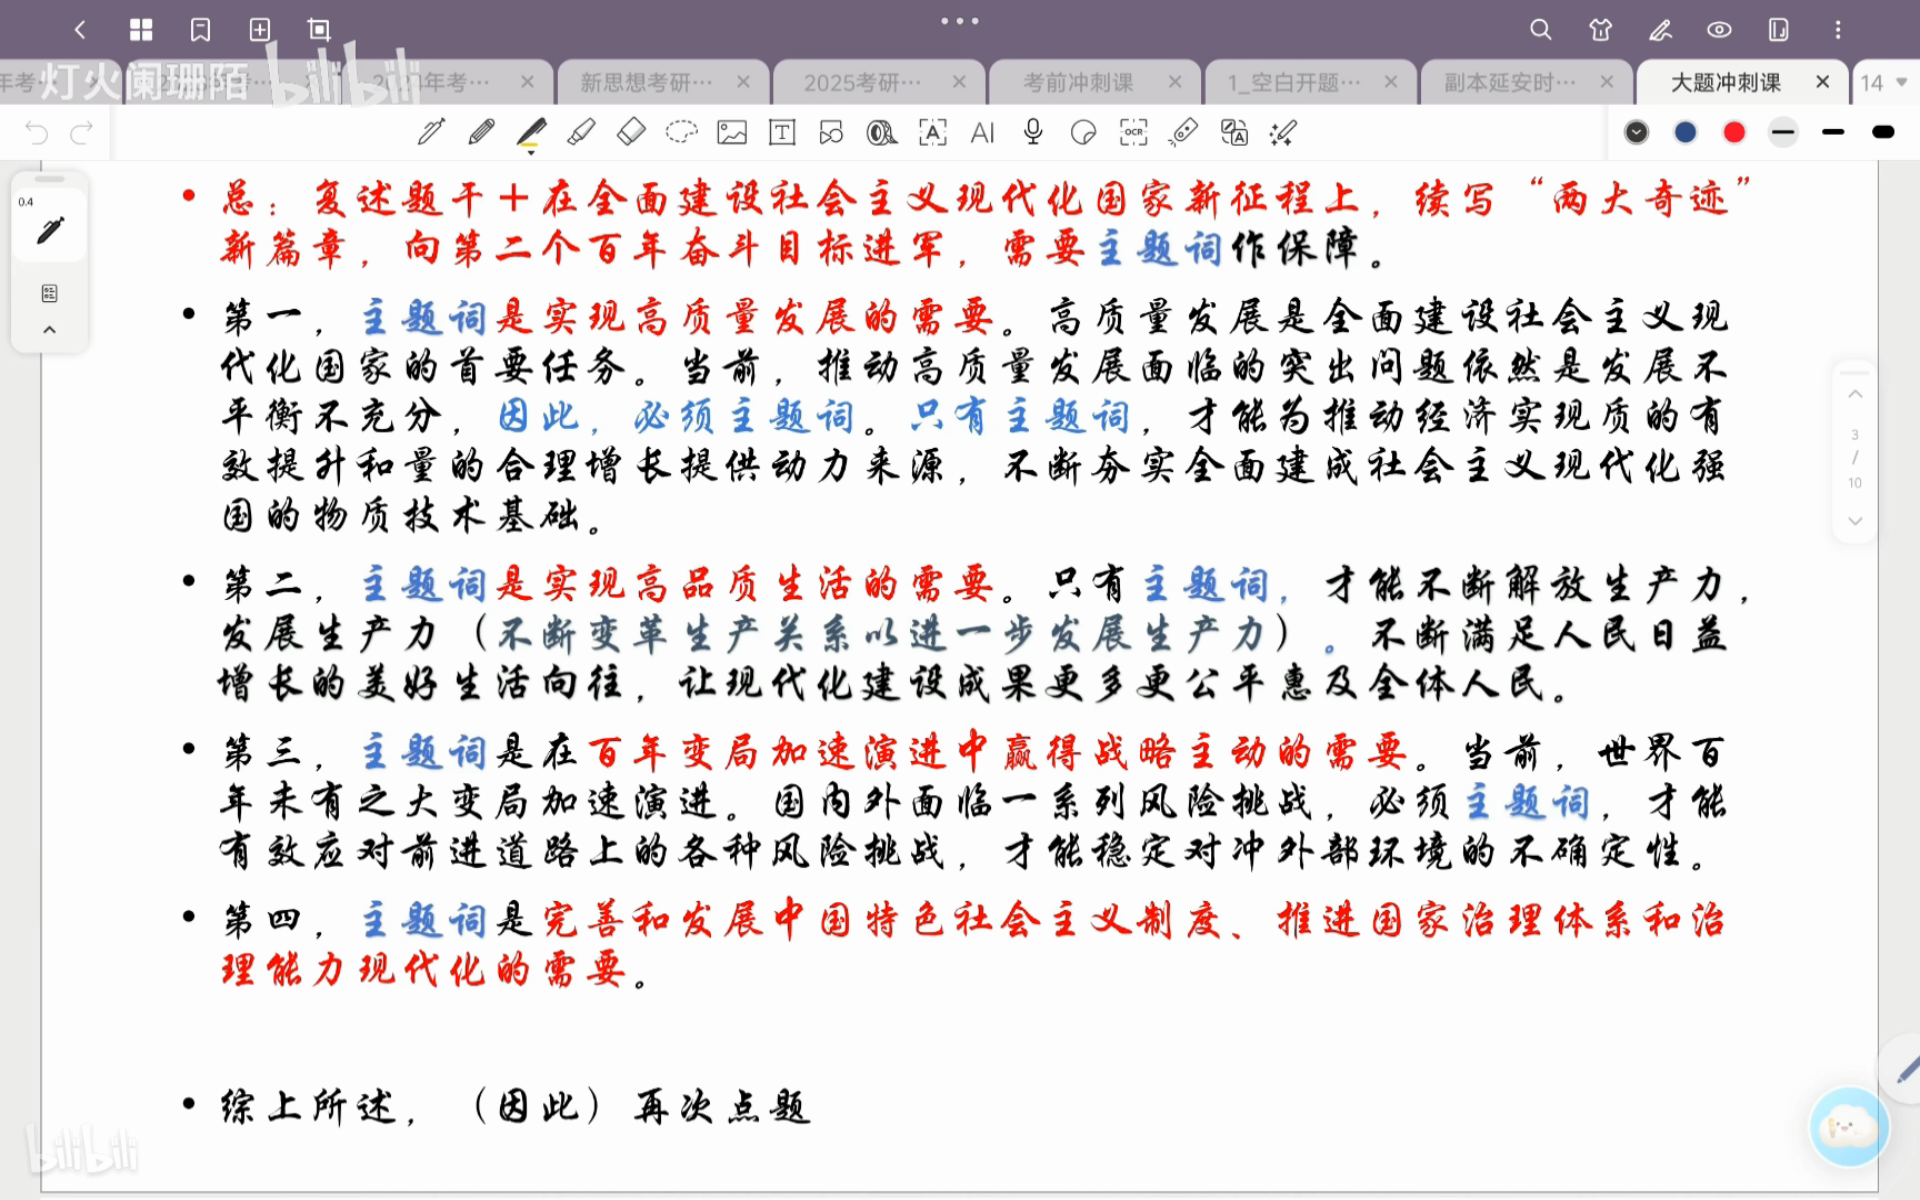Select the text box tool
The image size is (1920, 1200).
(782, 132)
